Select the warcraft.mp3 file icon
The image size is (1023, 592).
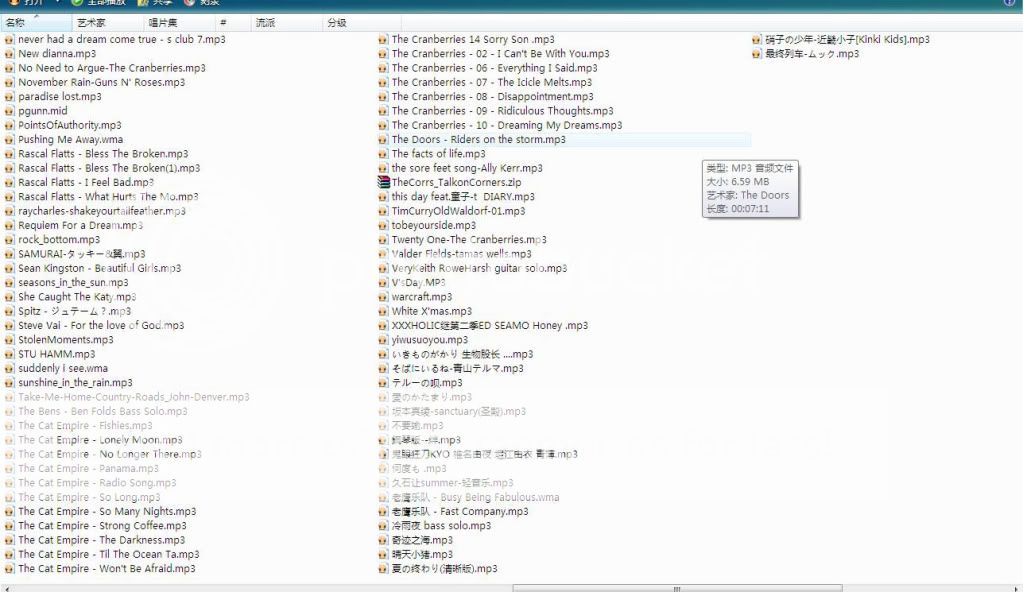pyautogui.click(x=383, y=297)
